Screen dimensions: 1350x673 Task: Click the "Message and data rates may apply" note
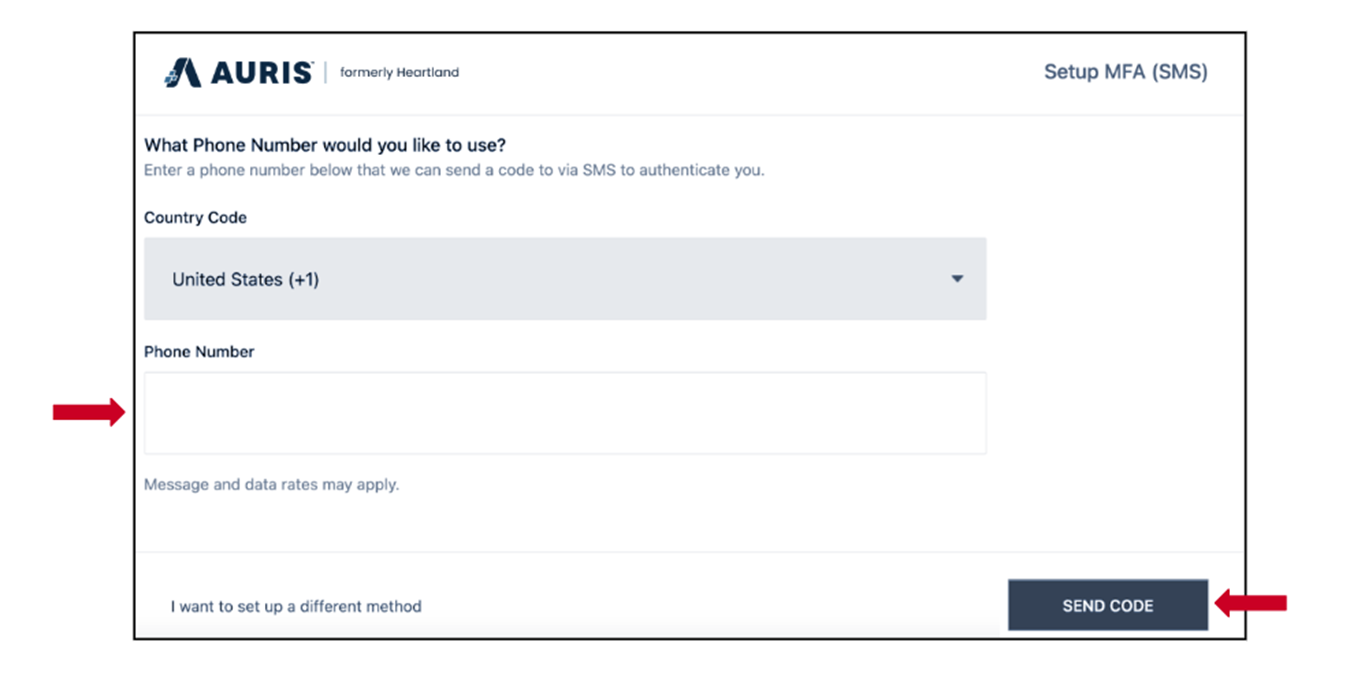tap(271, 485)
